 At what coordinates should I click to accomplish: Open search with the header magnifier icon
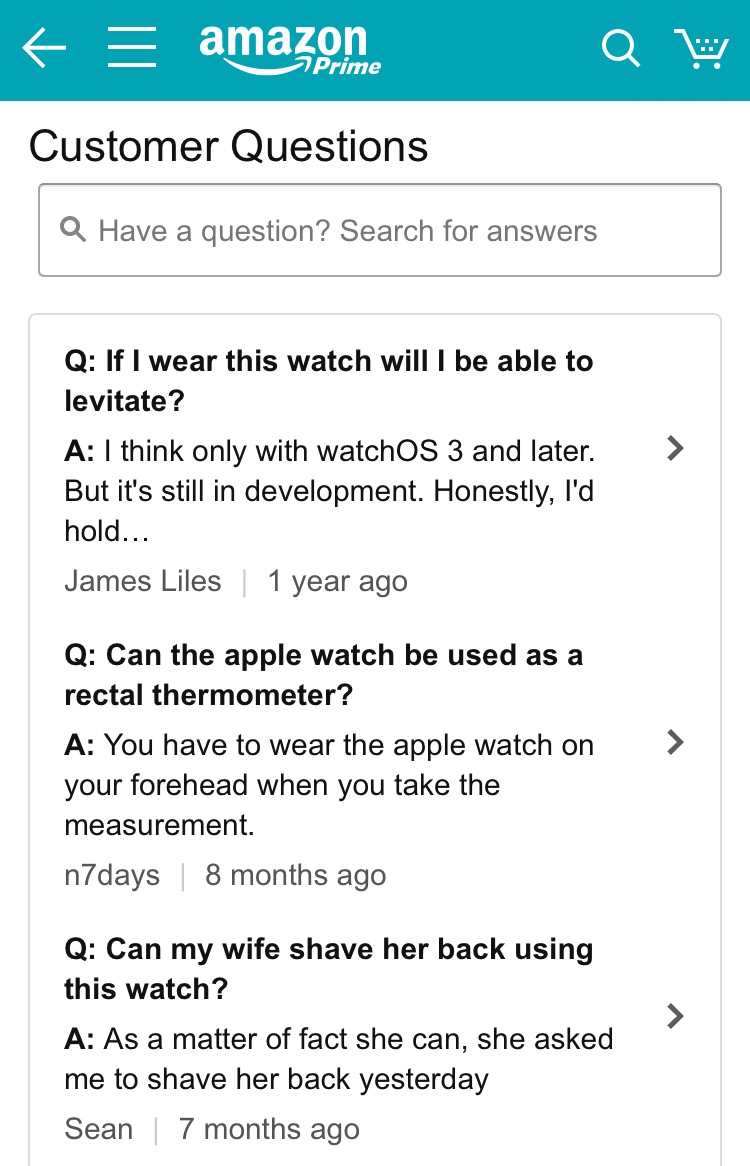tap(621, 48)
